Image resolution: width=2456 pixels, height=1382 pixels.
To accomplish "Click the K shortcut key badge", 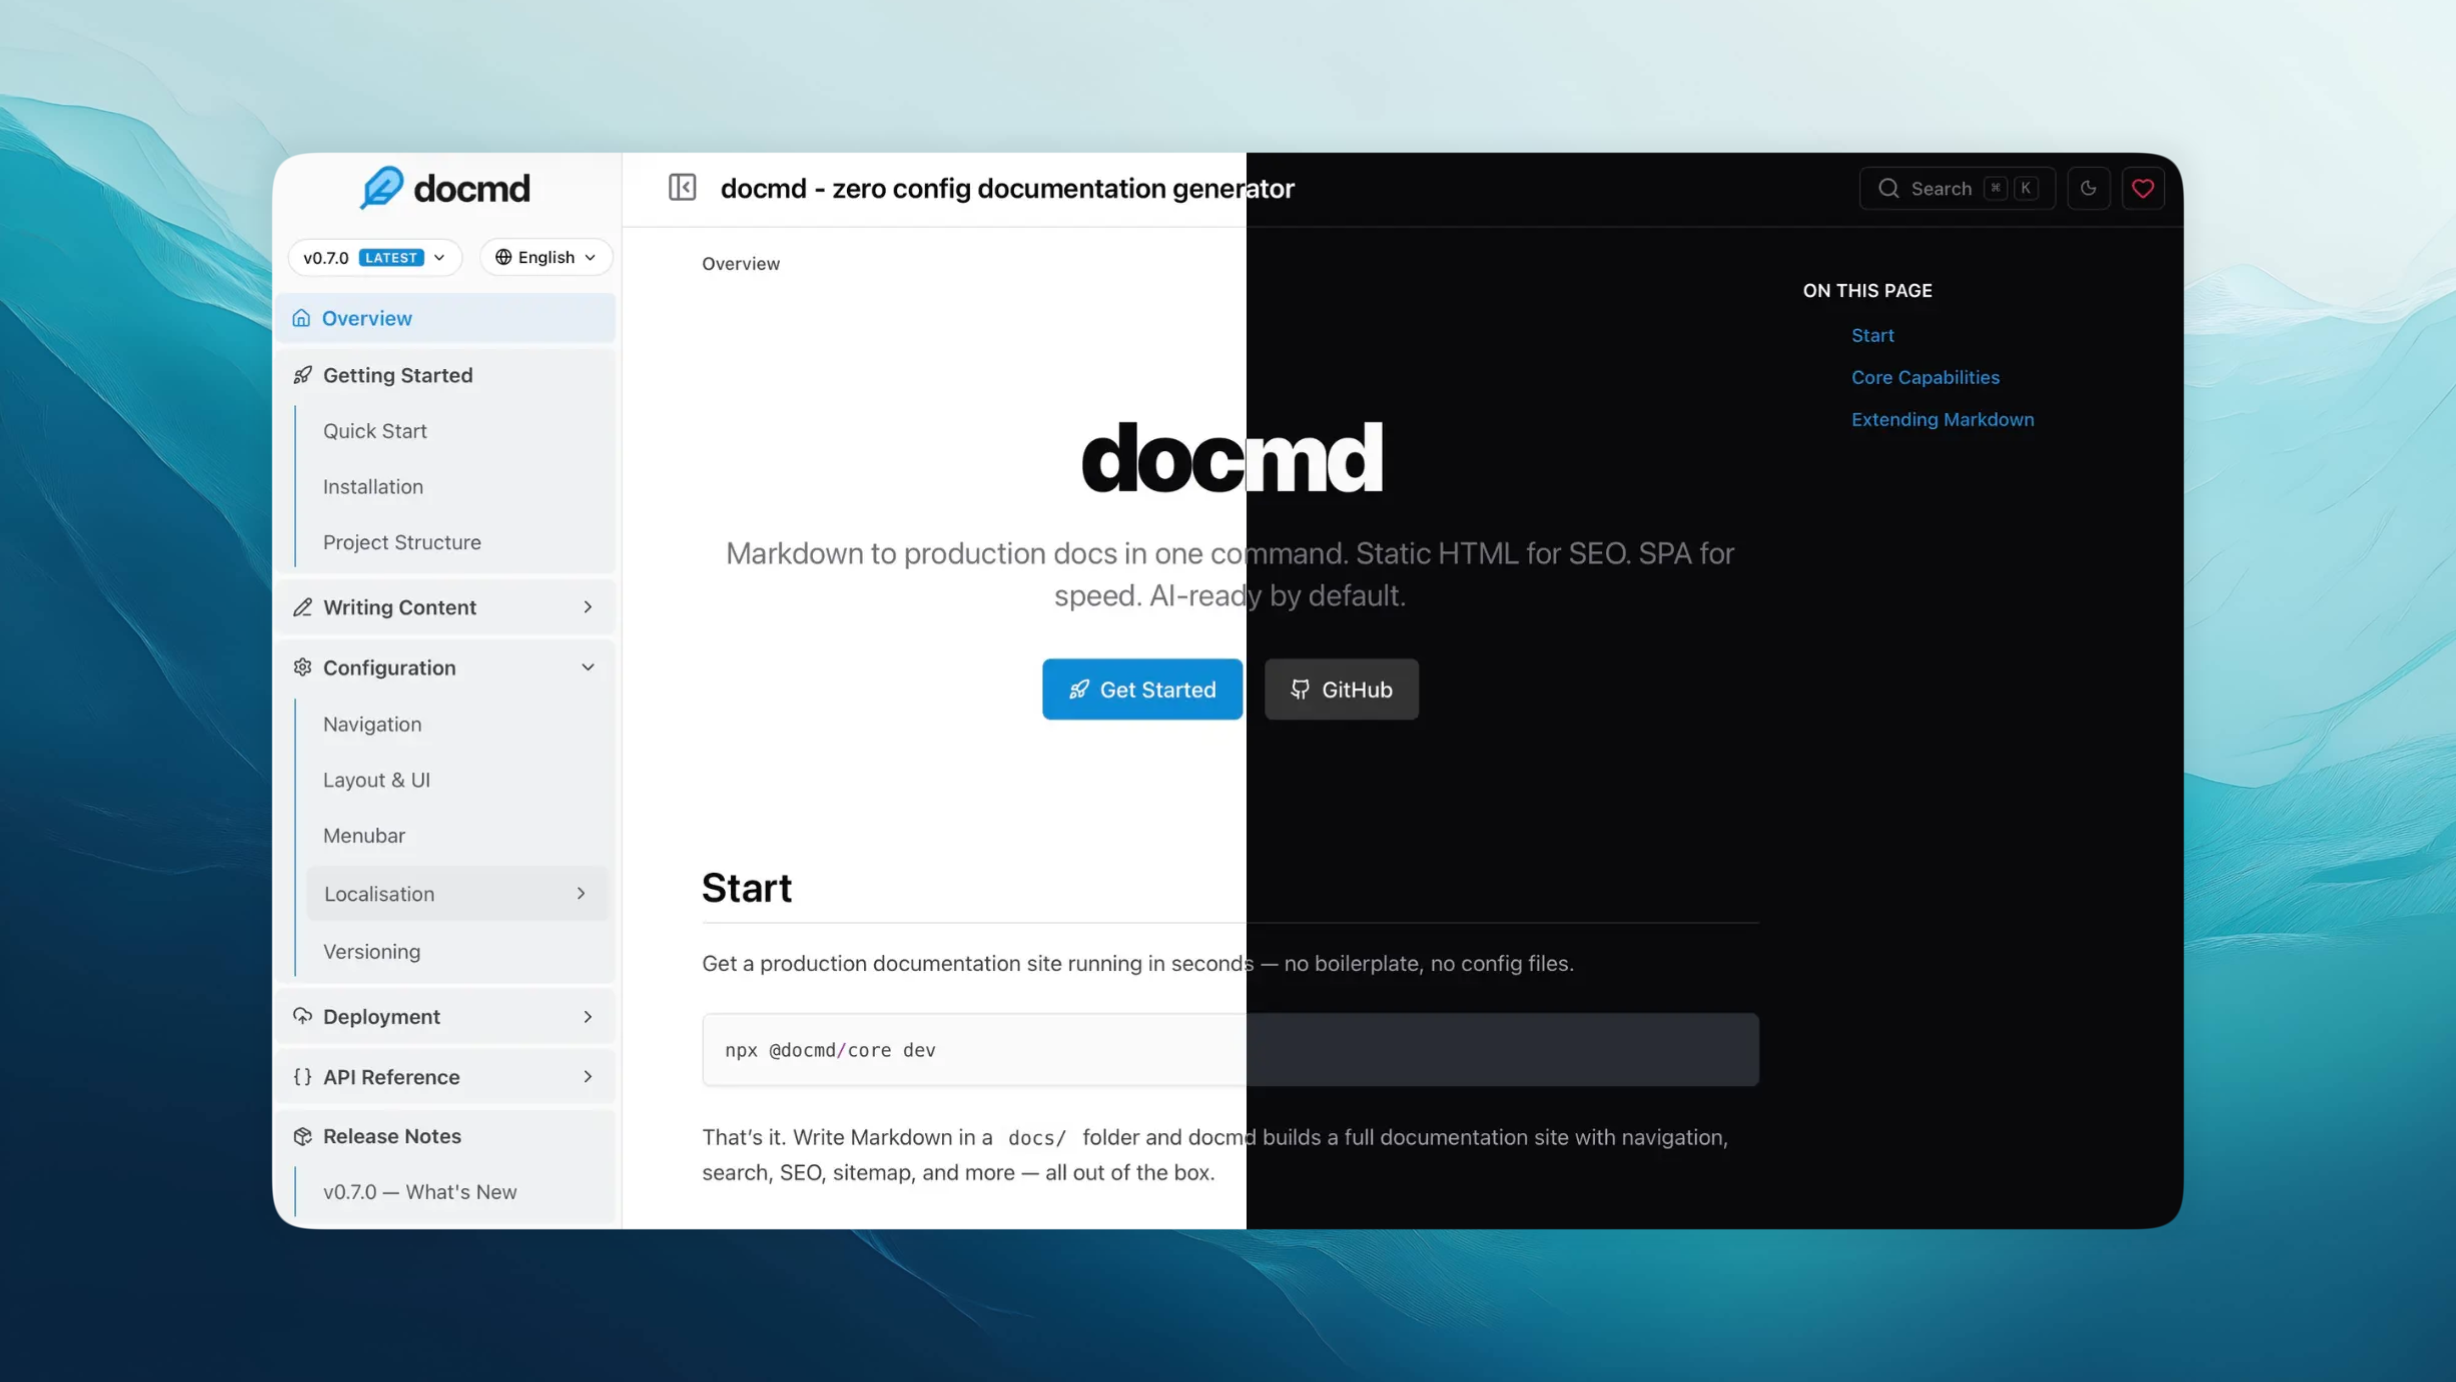I will pyautogui.click(x=2025, y=188).
